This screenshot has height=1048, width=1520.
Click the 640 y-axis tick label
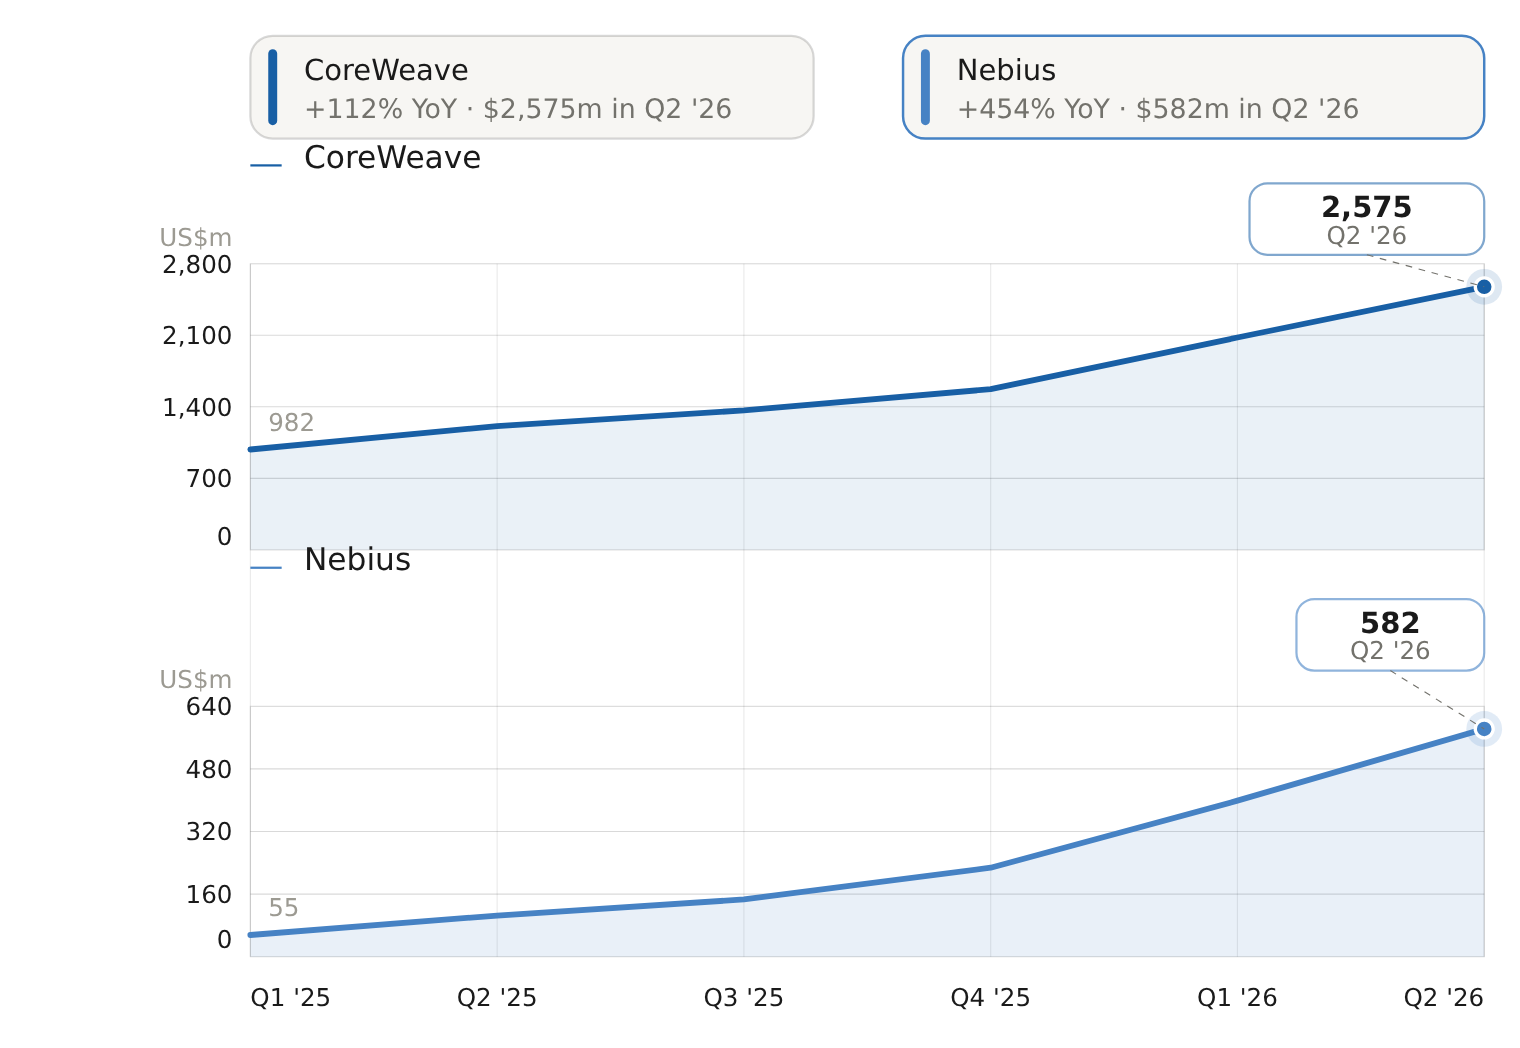coord(209,707)
